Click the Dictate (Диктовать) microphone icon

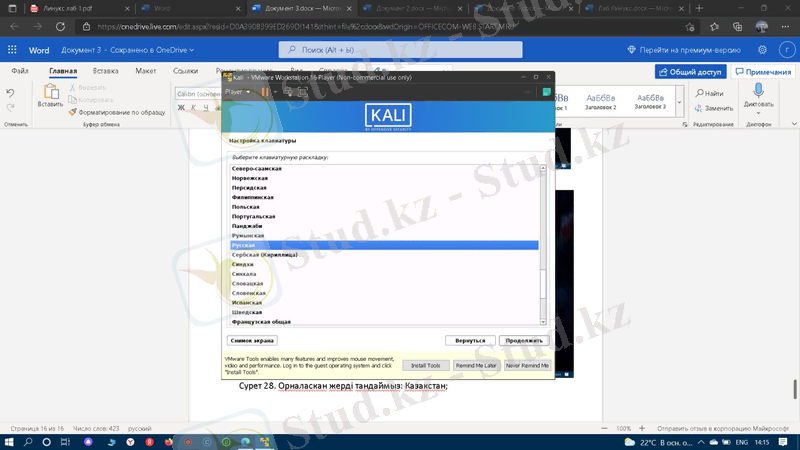coord(758,91)
